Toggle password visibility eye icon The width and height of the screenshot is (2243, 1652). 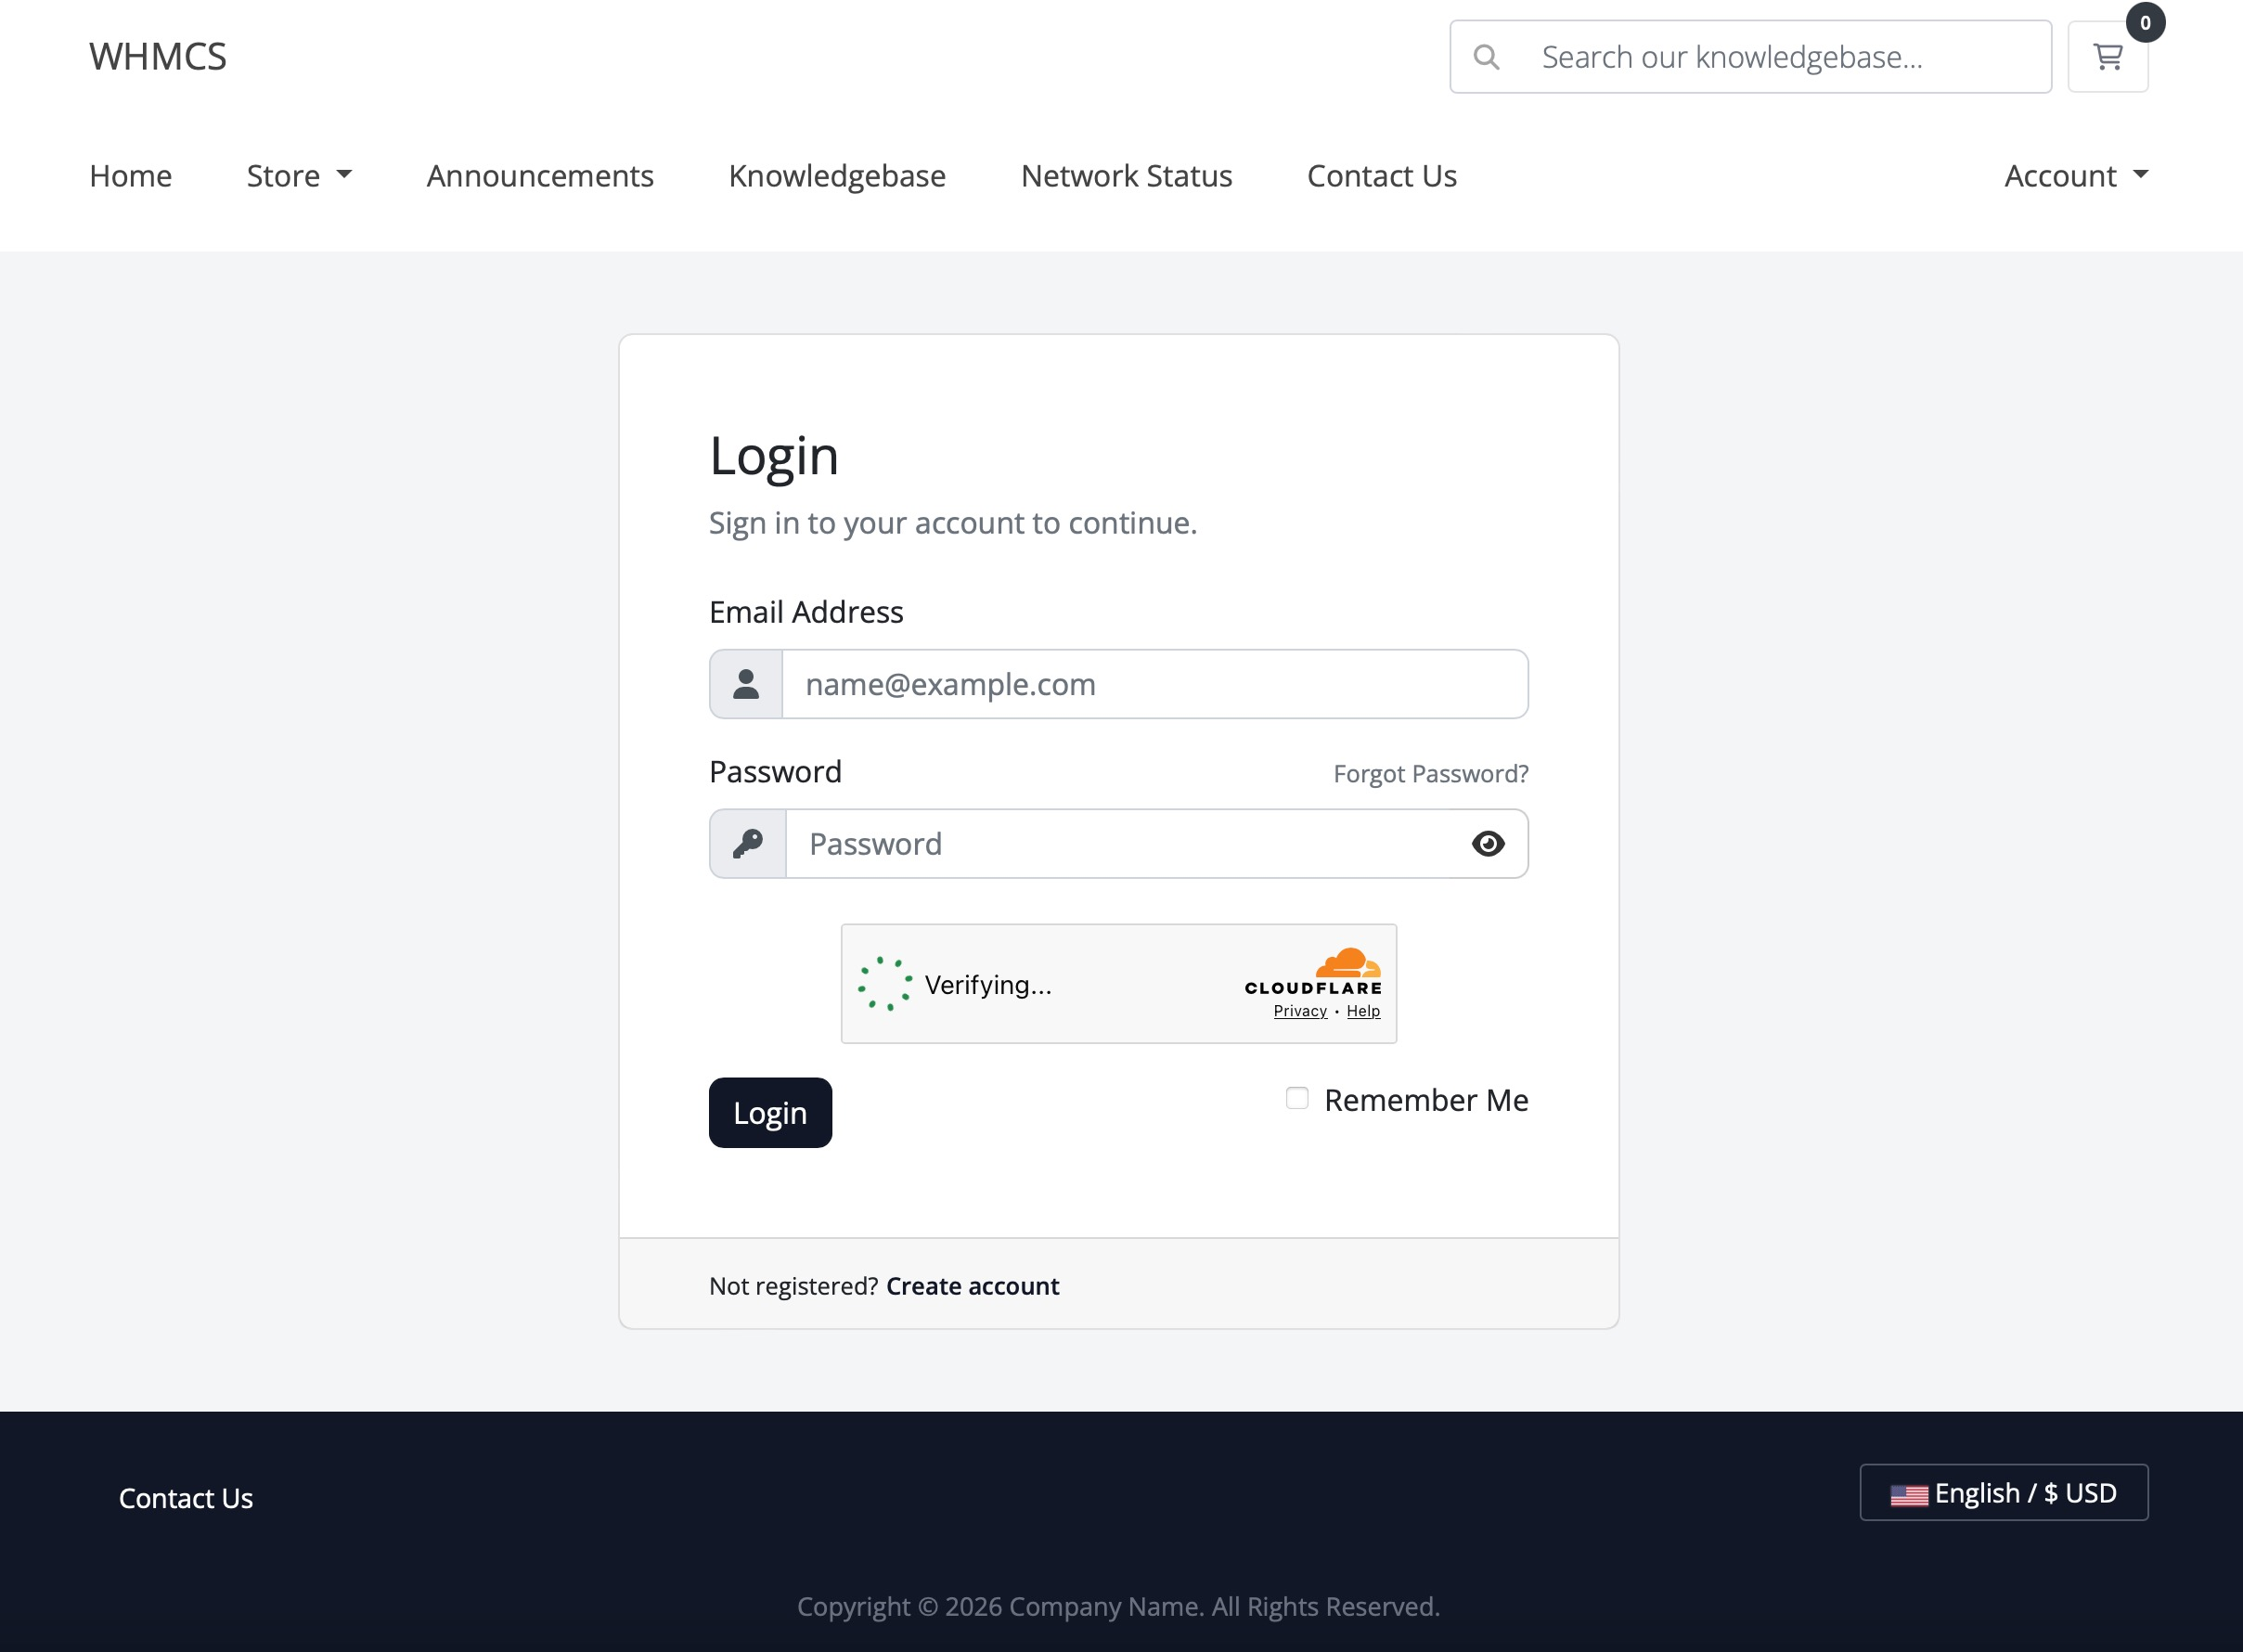click(x=1487, y=843)
